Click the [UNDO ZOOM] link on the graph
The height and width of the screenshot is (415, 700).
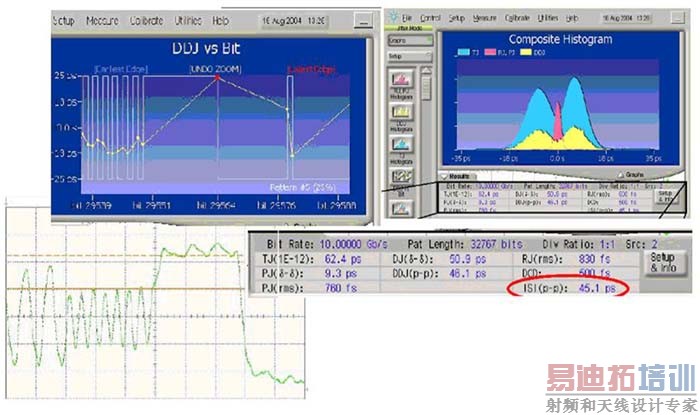click(216, 69)
